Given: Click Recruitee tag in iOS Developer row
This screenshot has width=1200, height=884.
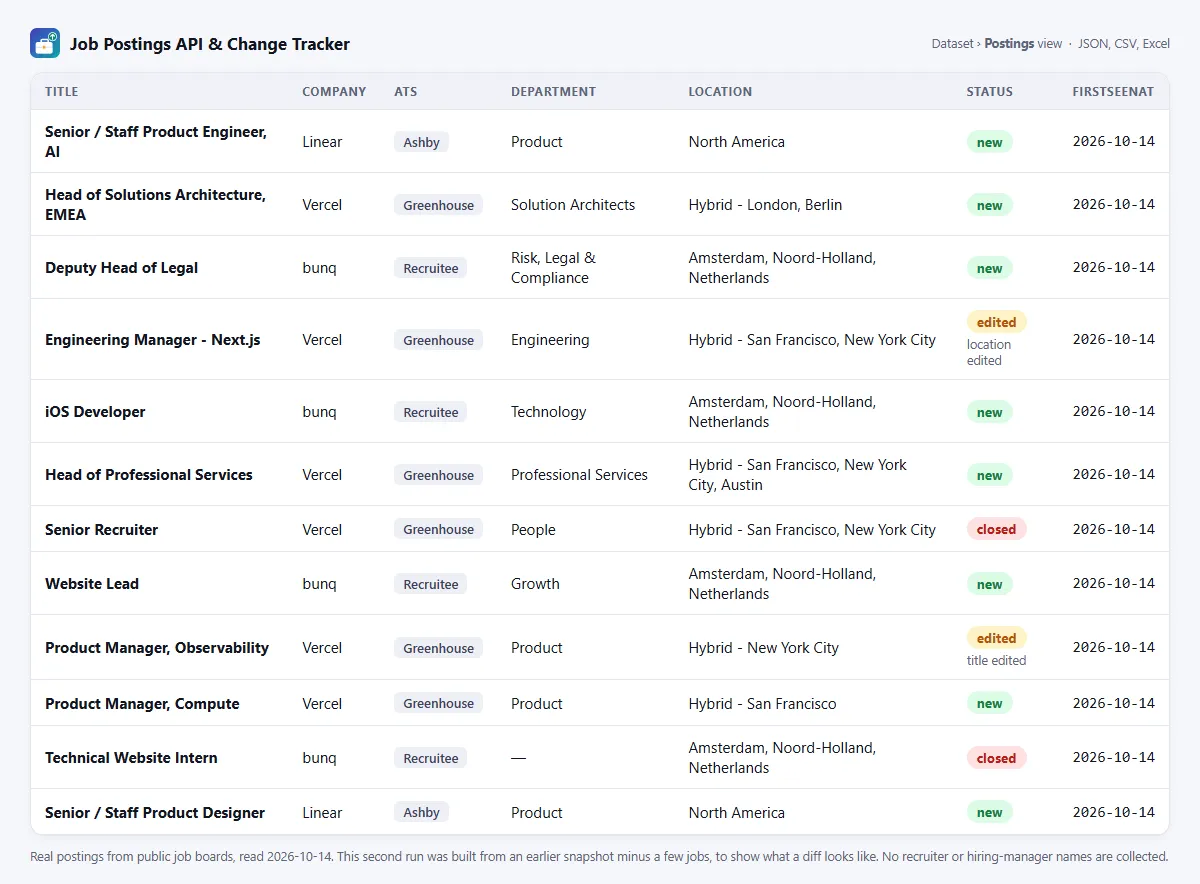Looking at the screenshot, I should coord(430,412).
